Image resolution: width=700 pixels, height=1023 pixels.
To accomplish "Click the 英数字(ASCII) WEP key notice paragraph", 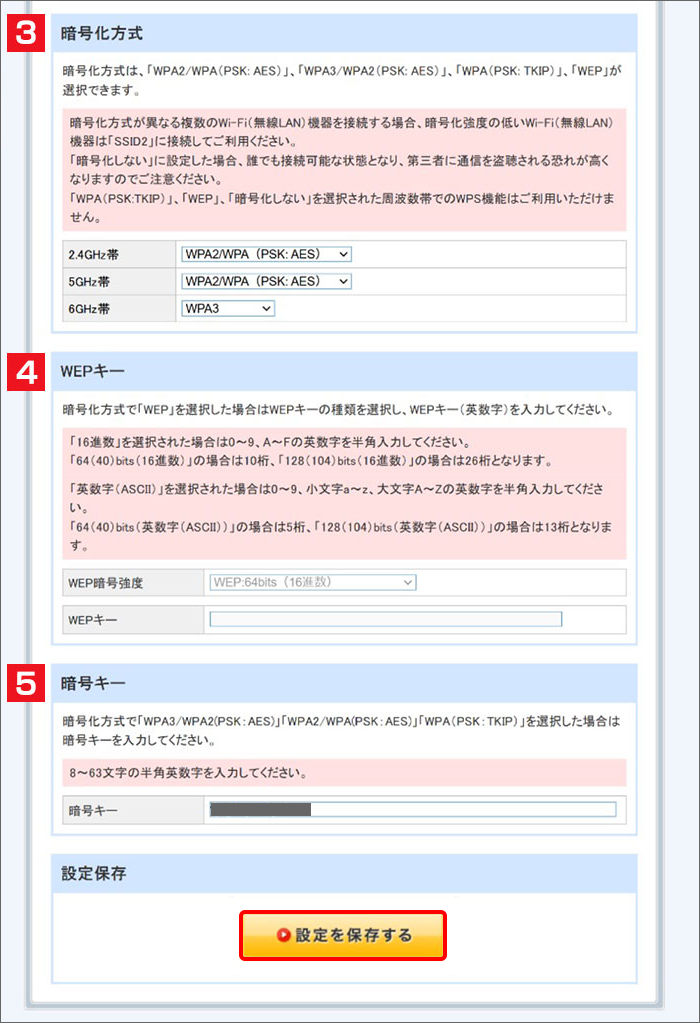I will click(341, 517).
